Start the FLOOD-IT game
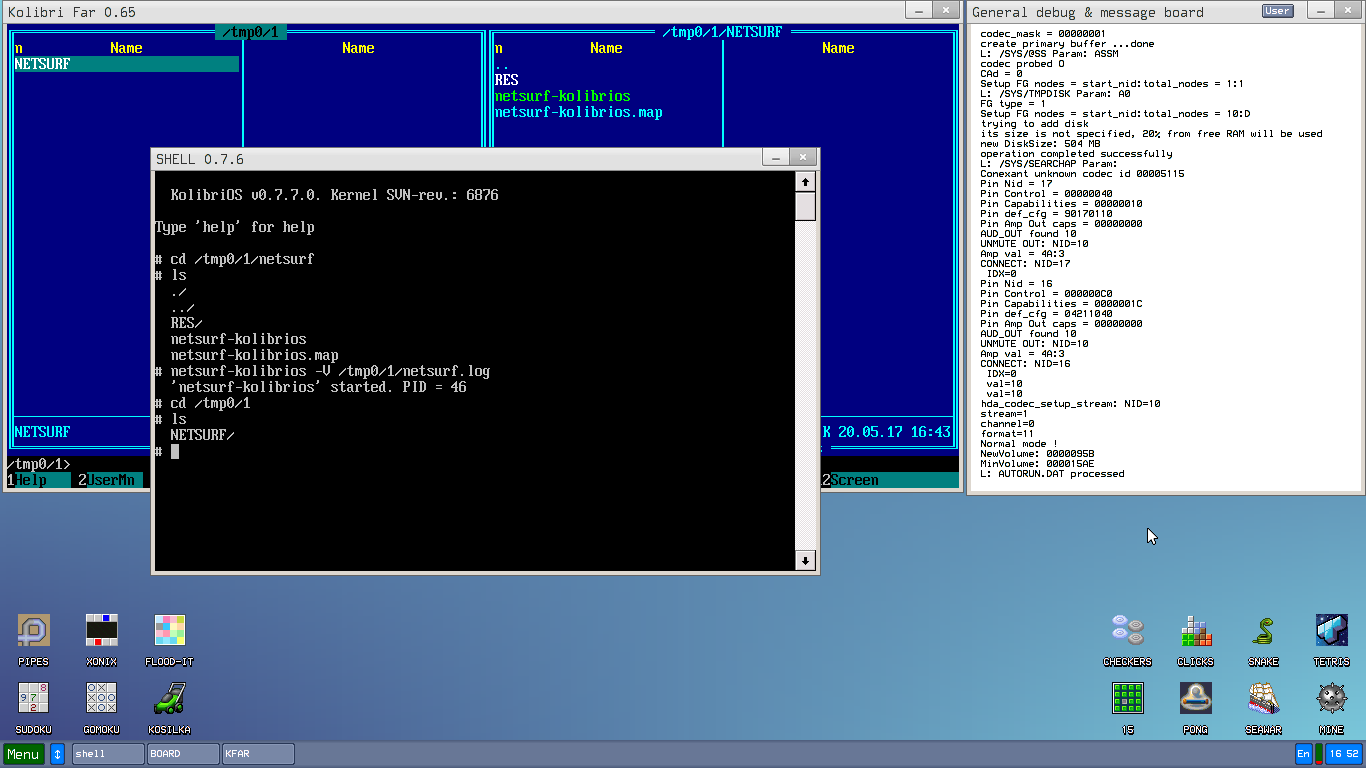 point(169,631)
